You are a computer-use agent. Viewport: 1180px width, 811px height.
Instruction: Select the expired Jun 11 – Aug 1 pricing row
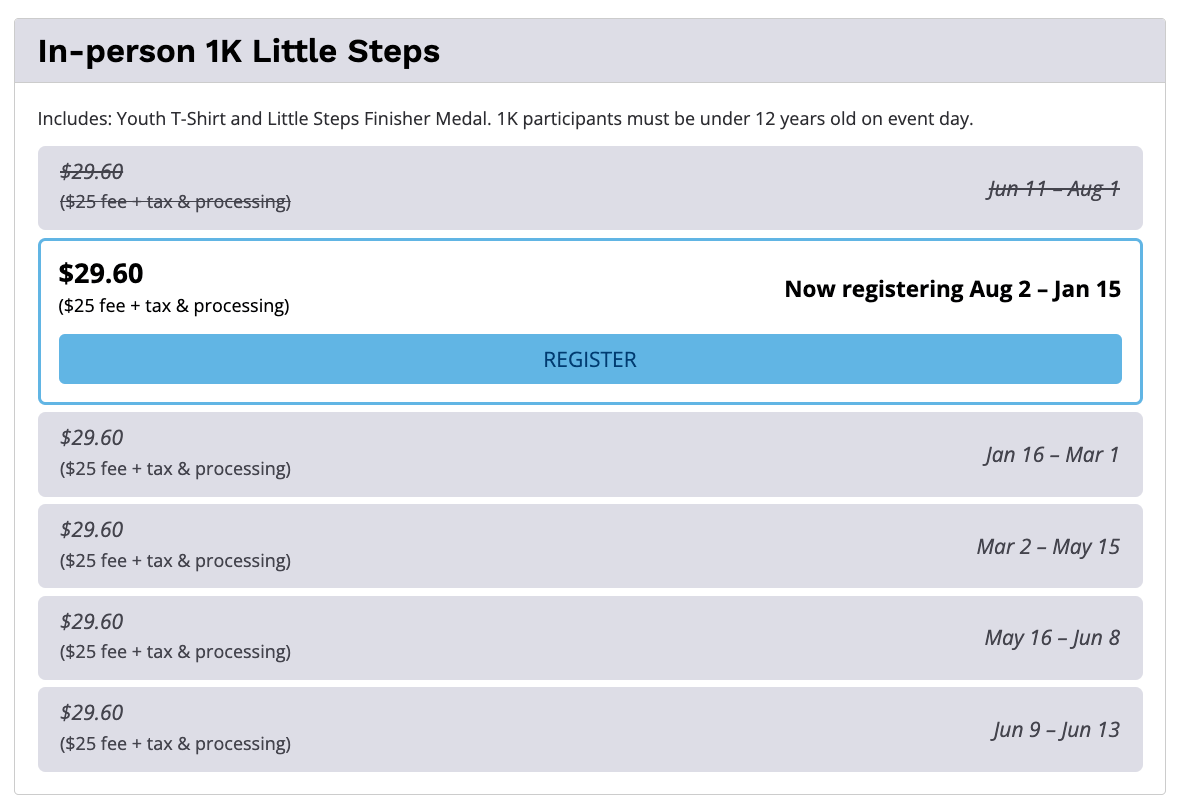(x=590, y=188)
